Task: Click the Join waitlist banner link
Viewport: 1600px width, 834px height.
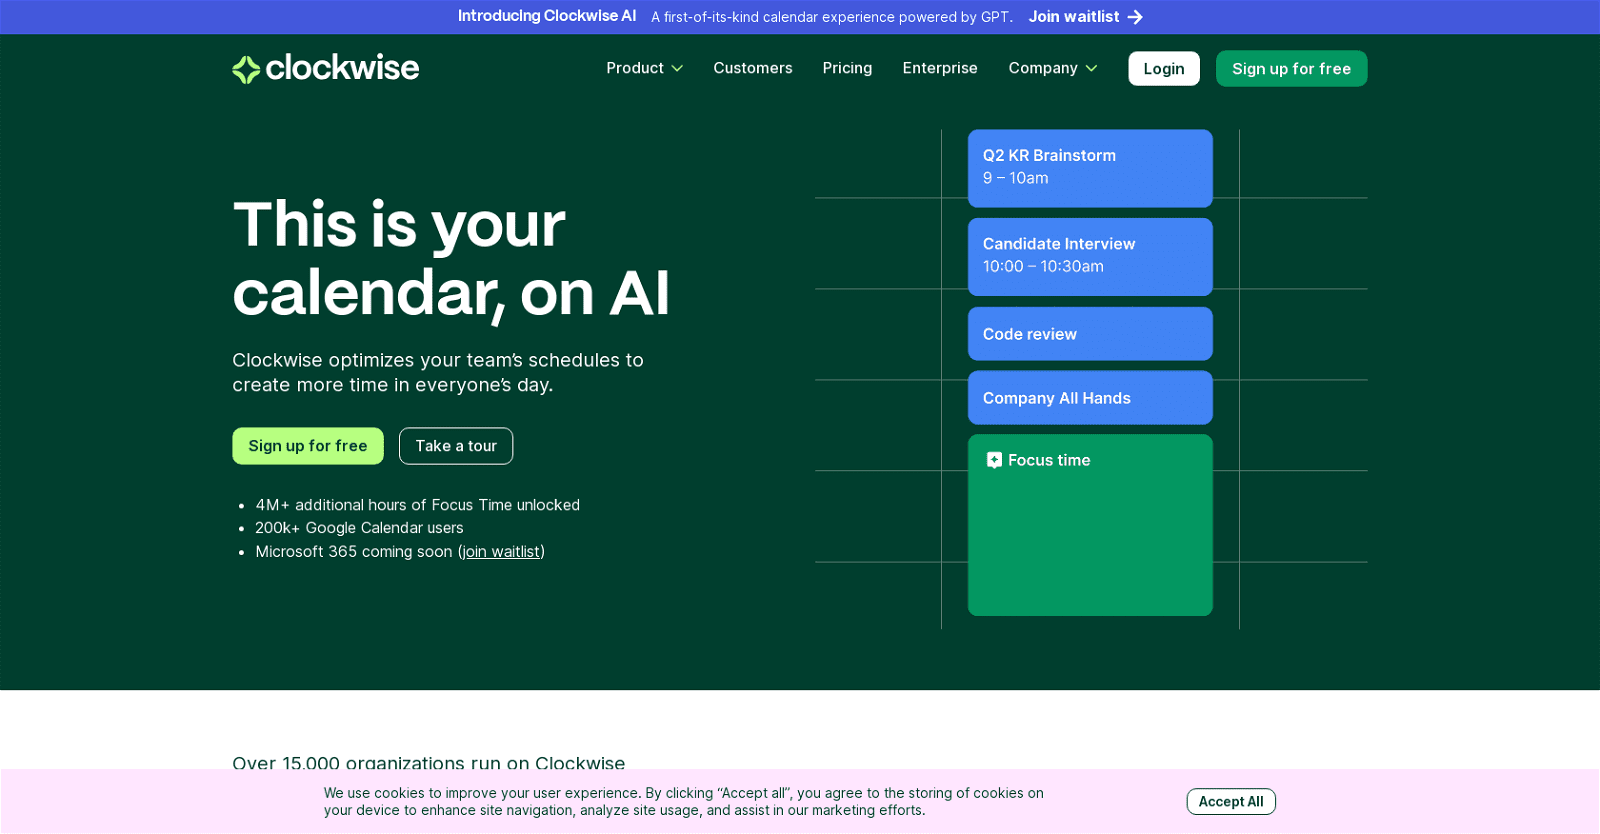Action: pyautogui.click(x=1073, y=17)
